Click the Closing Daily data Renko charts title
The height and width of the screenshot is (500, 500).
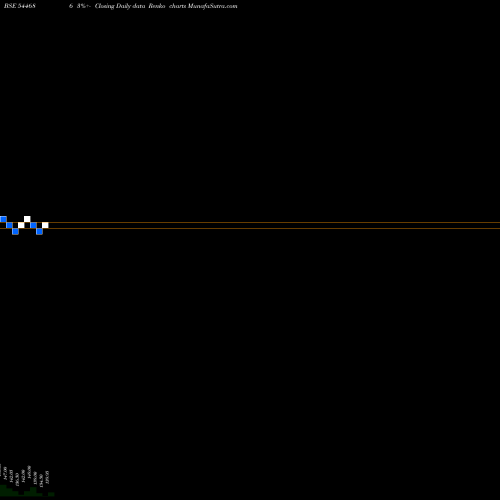pos(140,6)
